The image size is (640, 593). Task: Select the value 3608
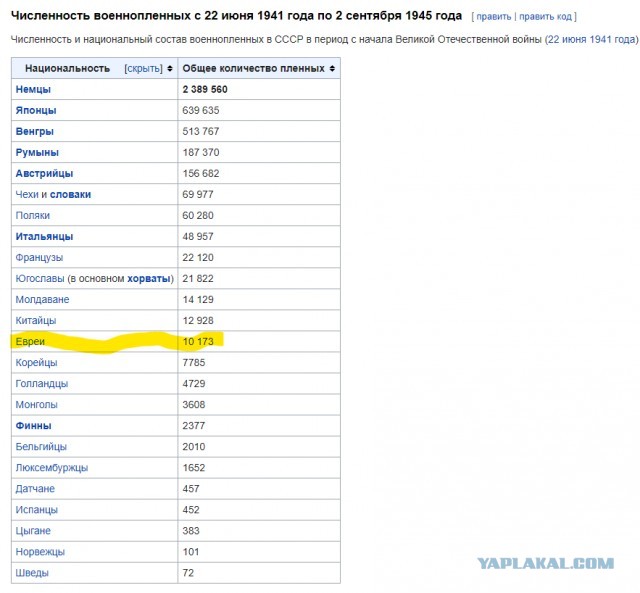(x=194, y=405)
